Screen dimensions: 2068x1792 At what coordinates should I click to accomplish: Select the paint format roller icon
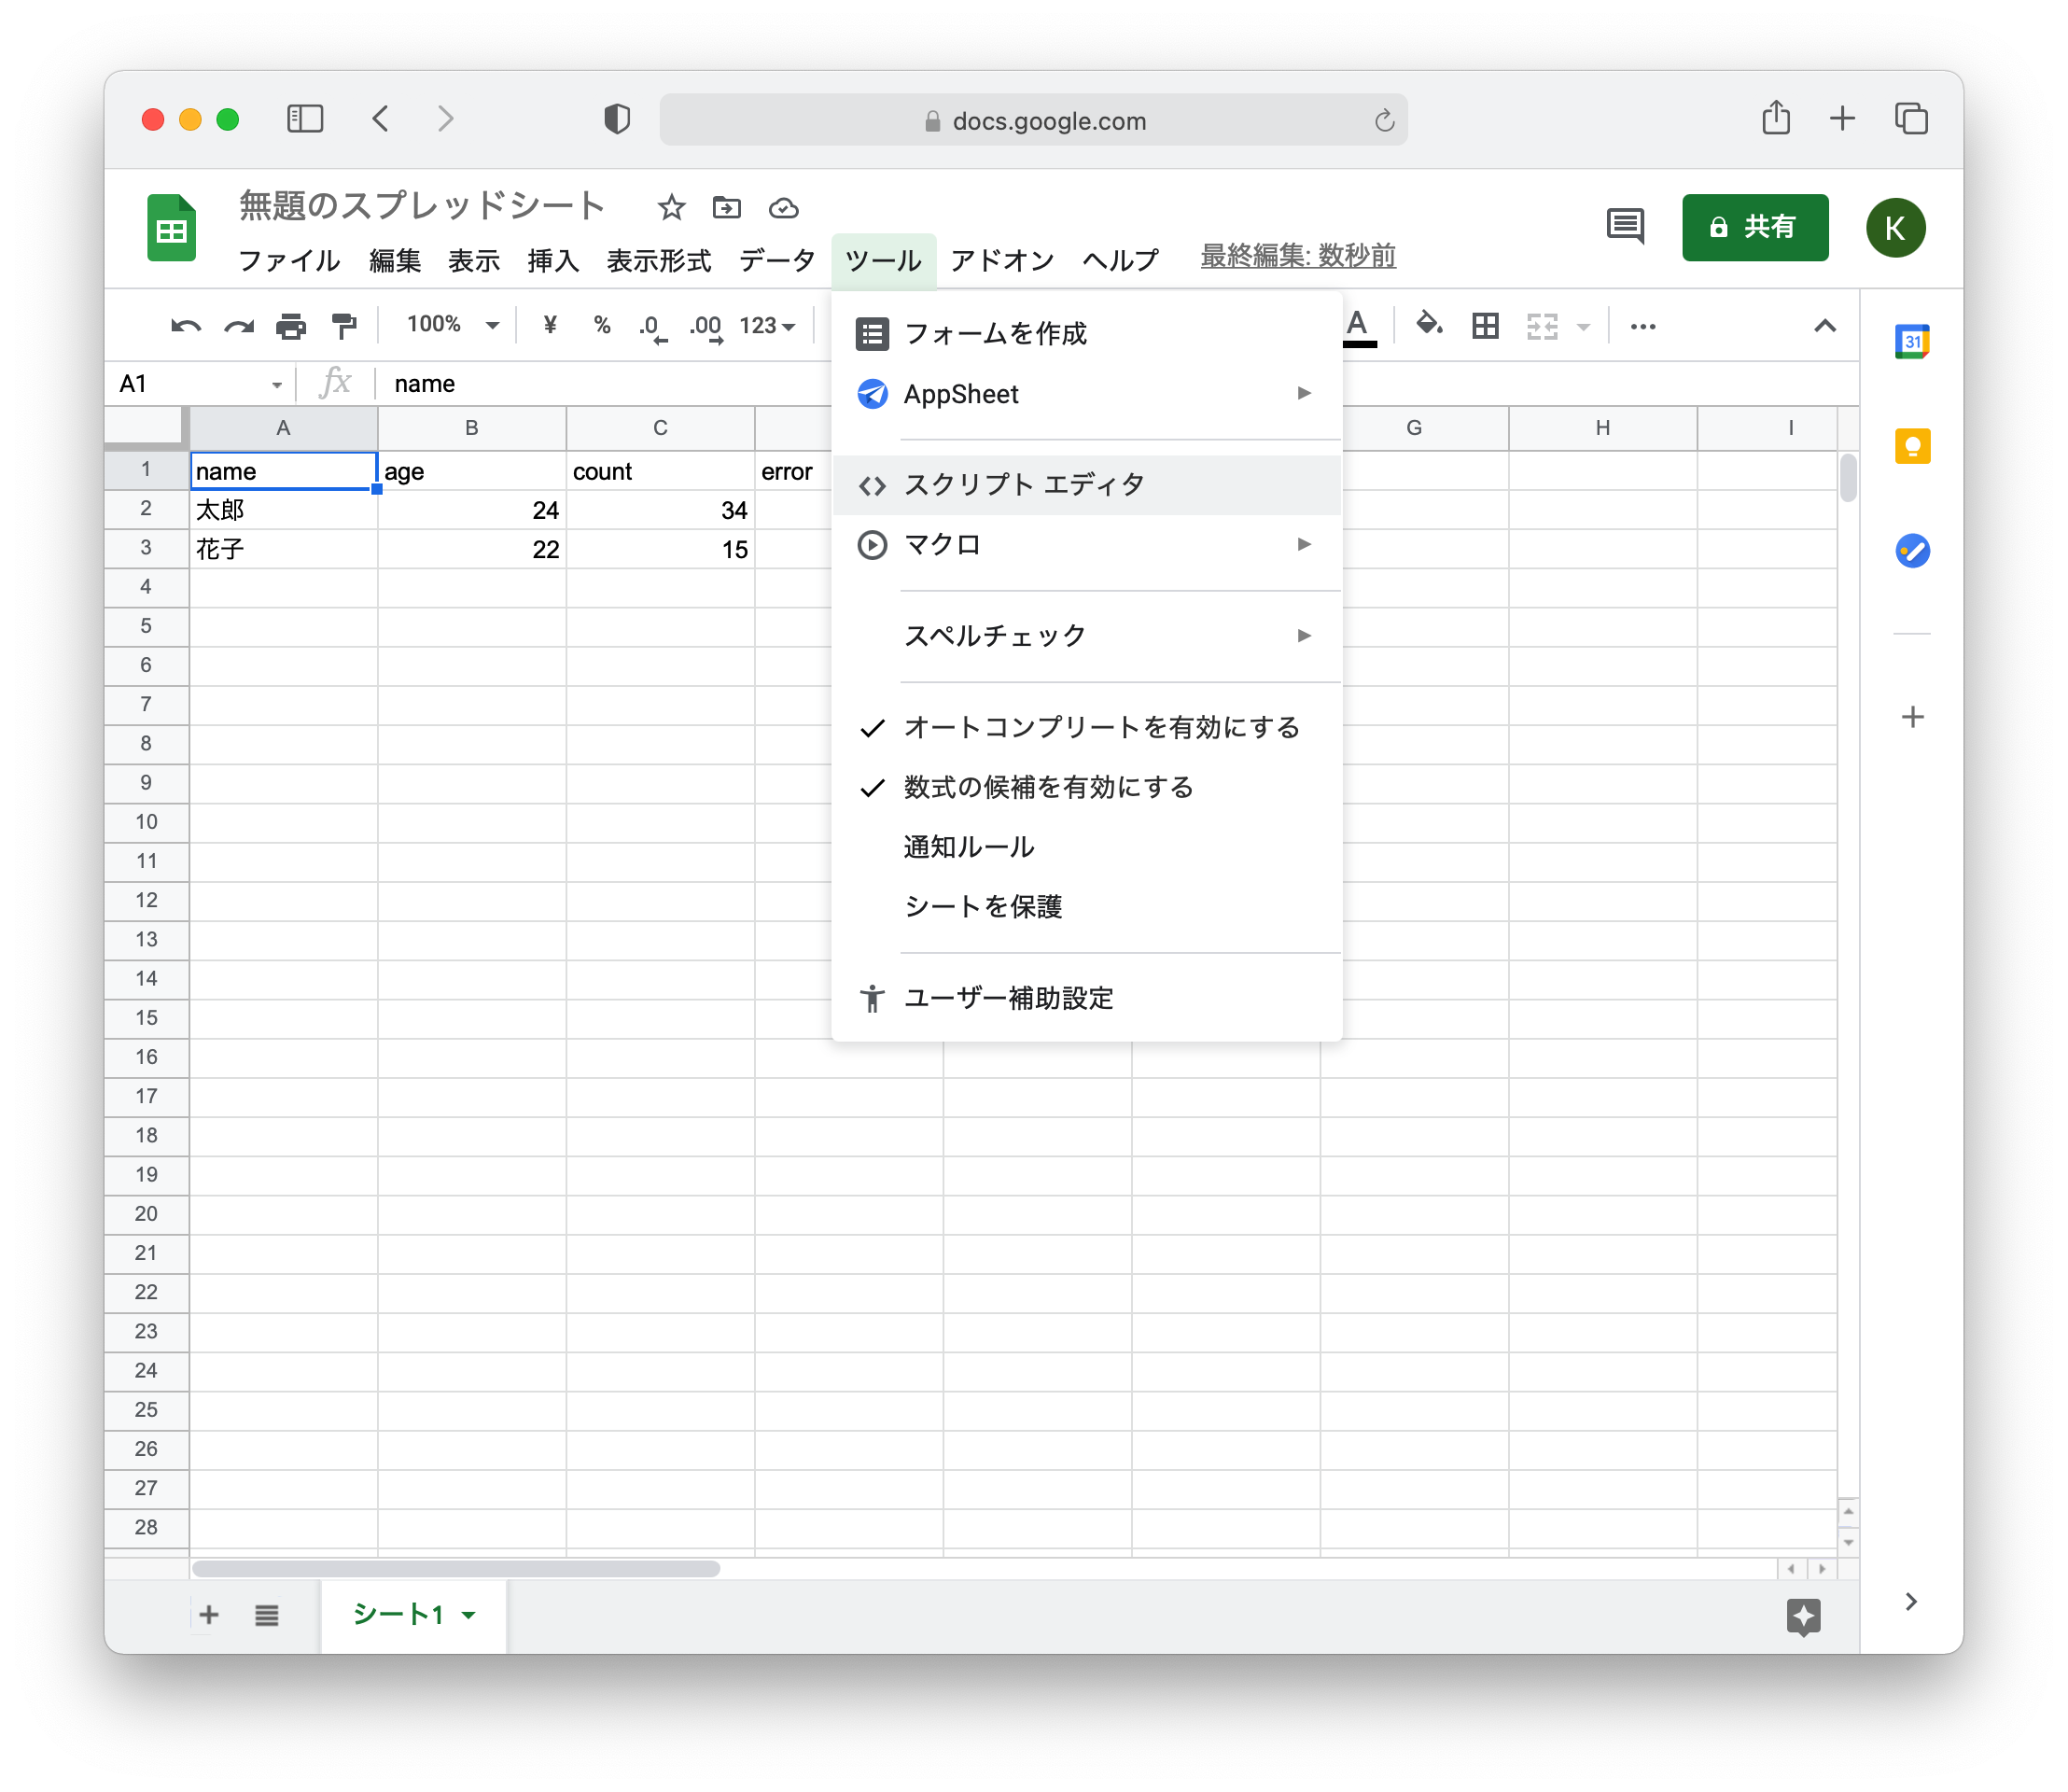[344, 326]
